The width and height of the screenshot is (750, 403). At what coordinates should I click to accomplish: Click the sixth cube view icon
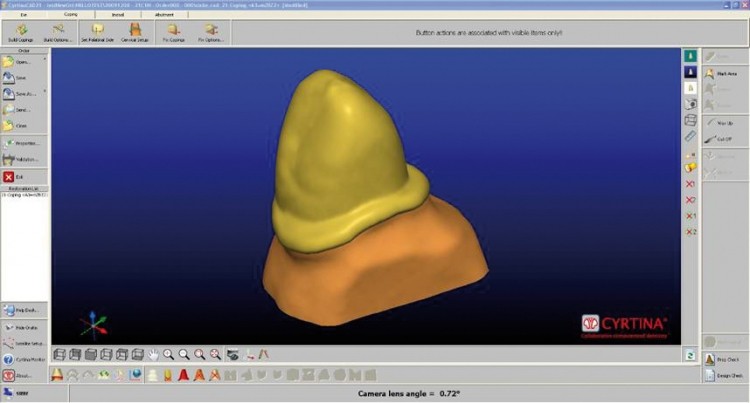click(138, 354)
